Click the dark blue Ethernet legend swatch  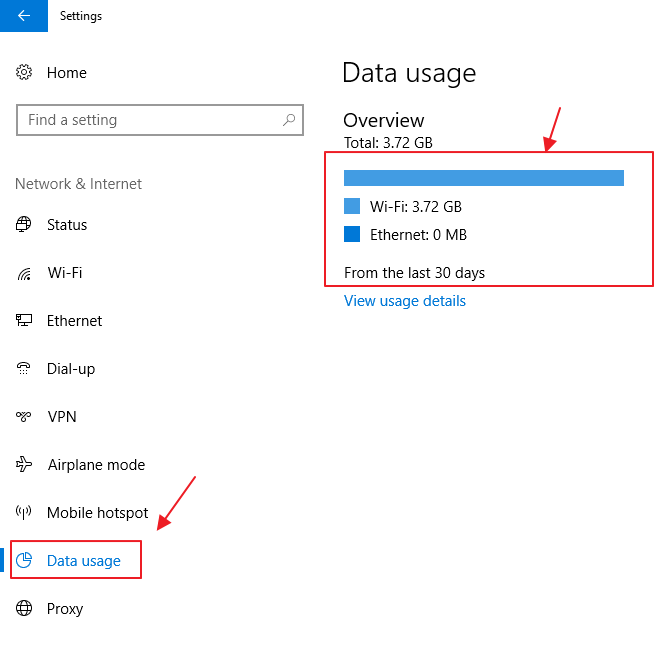pos(352,235)
